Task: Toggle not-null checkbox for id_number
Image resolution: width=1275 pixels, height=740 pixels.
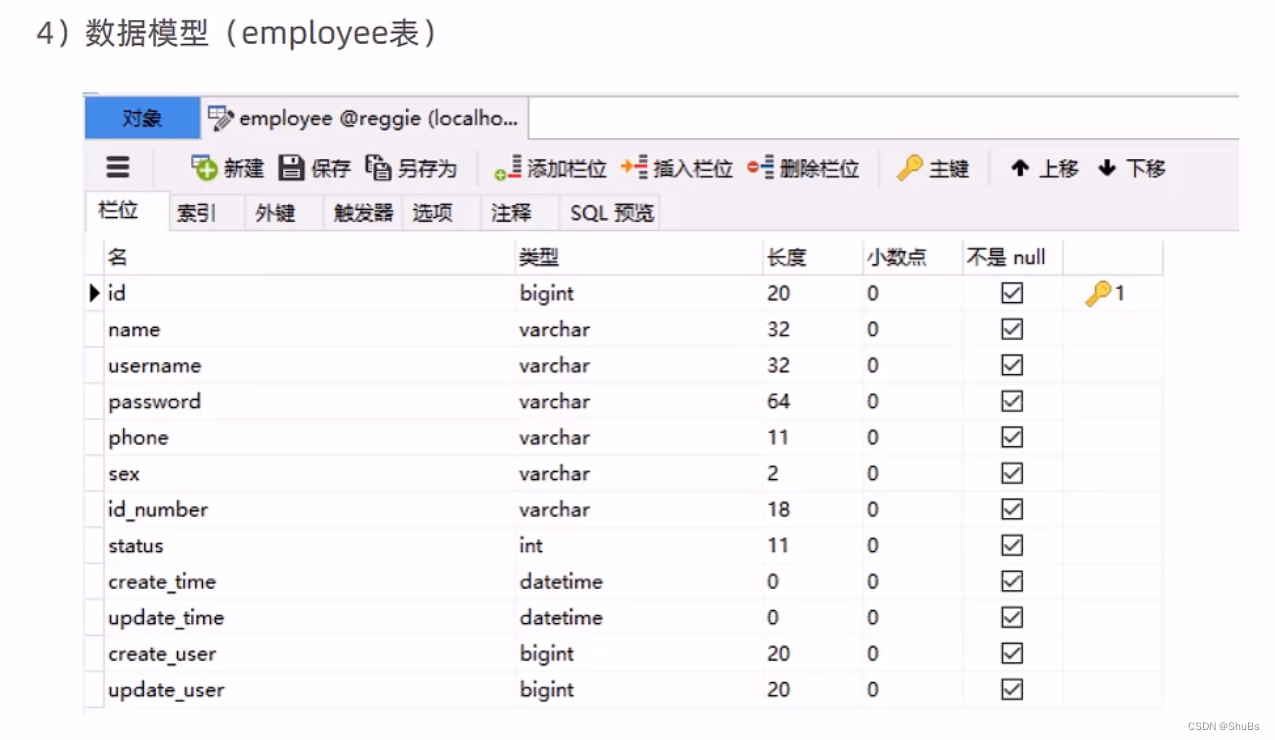Action: [x=1012, y=509]
